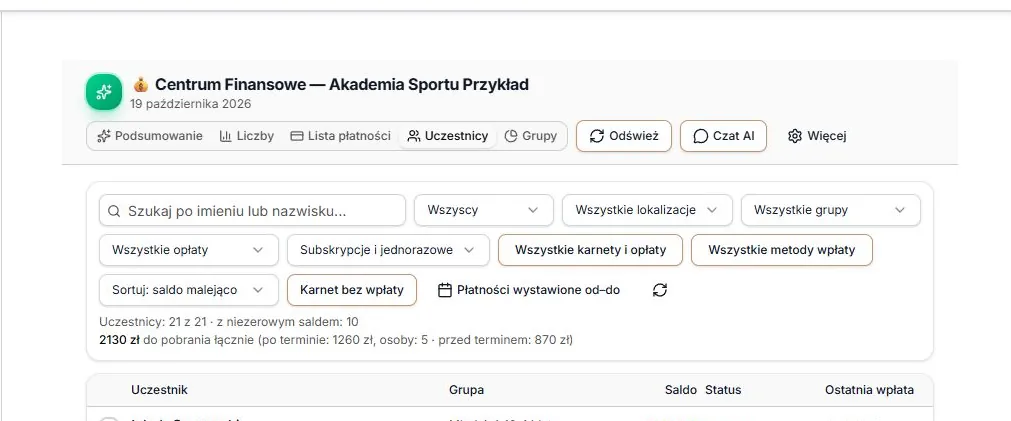Image resolution: width=1011 pixels, height=421 pixels.
Task: Open the Lista płatności tab
Action: (x=340, y=136)
